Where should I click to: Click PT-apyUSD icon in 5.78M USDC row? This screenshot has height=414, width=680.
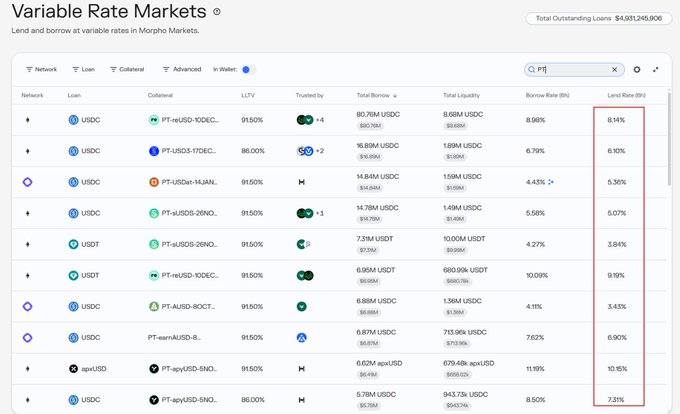click(154, 400)
